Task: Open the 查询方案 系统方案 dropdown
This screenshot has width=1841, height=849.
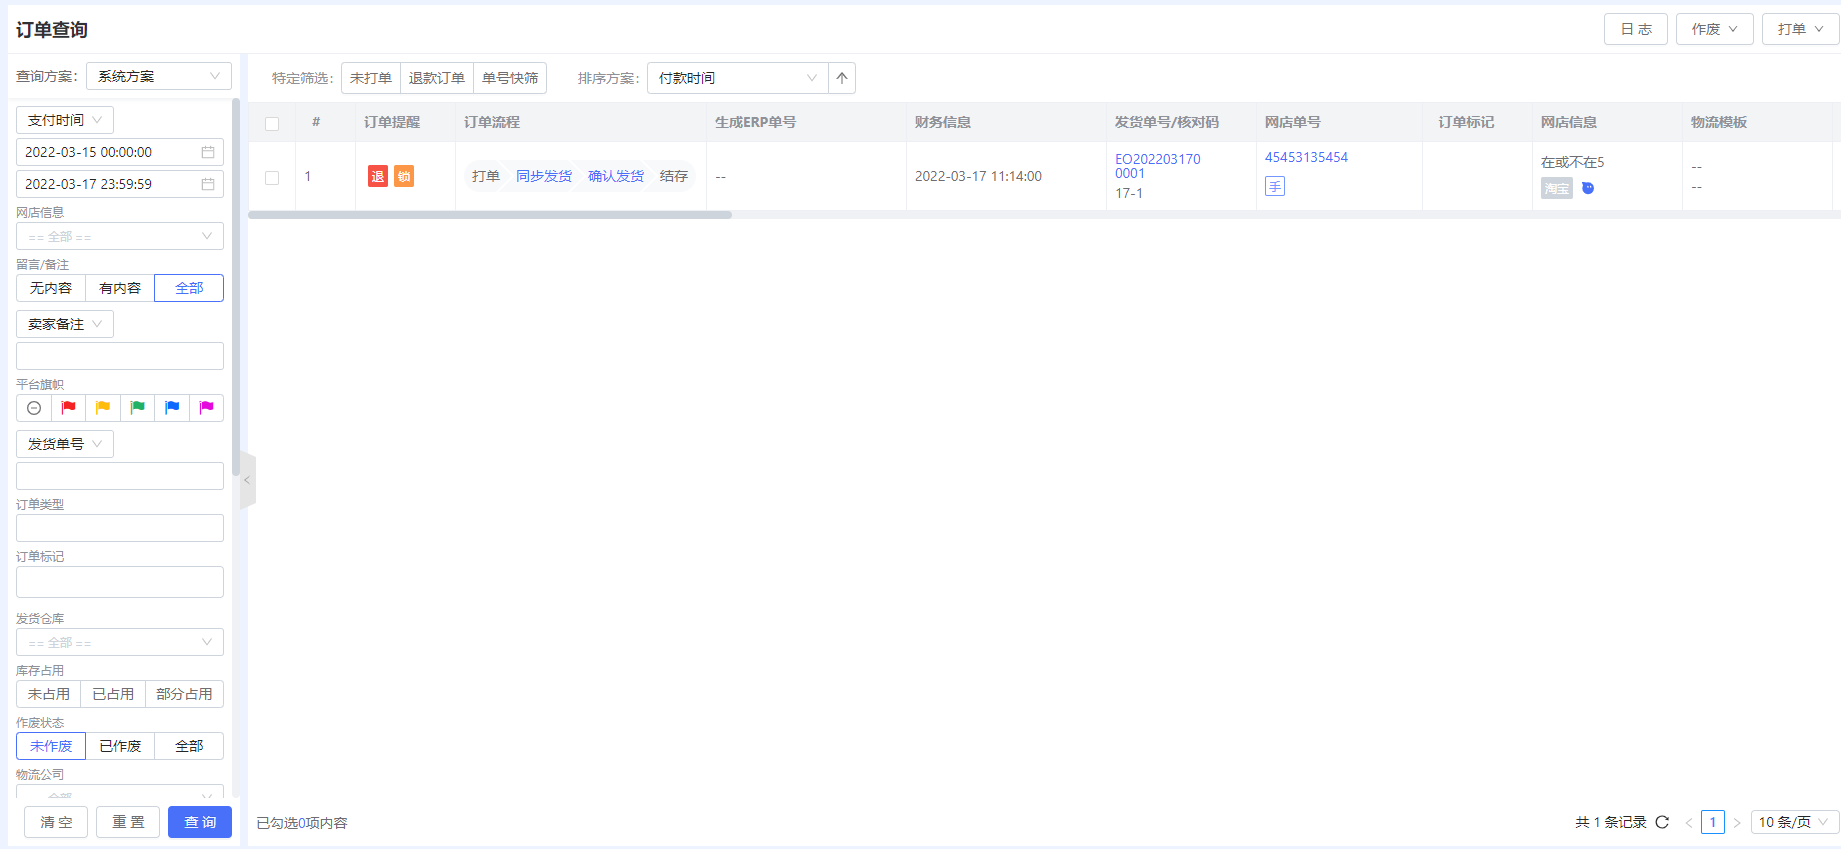Action: point(159,76)
